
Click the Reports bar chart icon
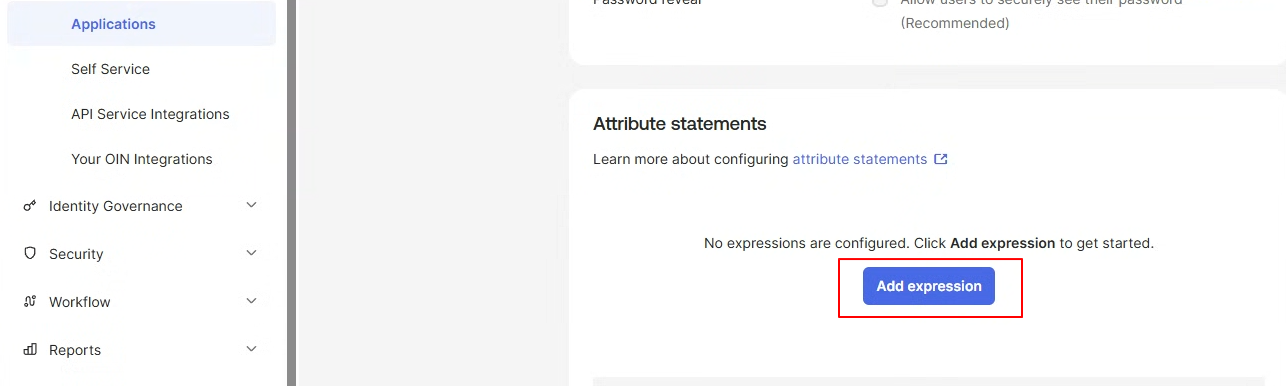pos(29,350)
